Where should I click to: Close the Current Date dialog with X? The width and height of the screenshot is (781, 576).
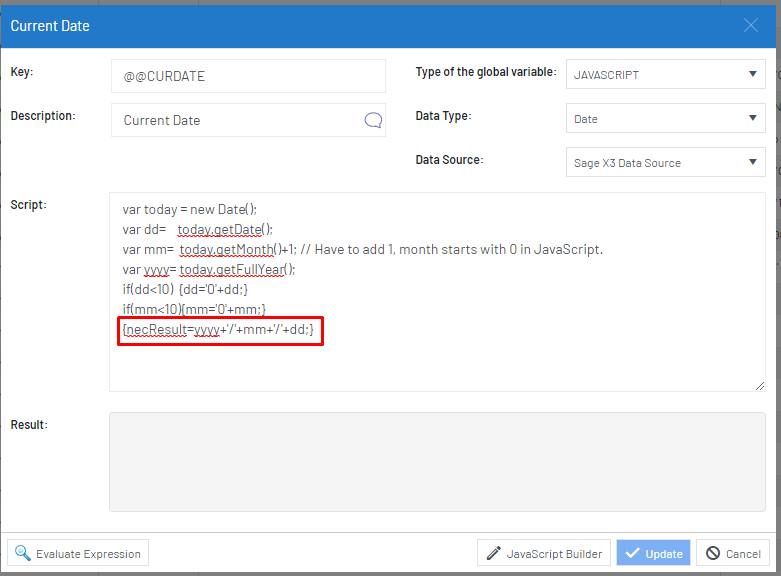click(751, 25)
